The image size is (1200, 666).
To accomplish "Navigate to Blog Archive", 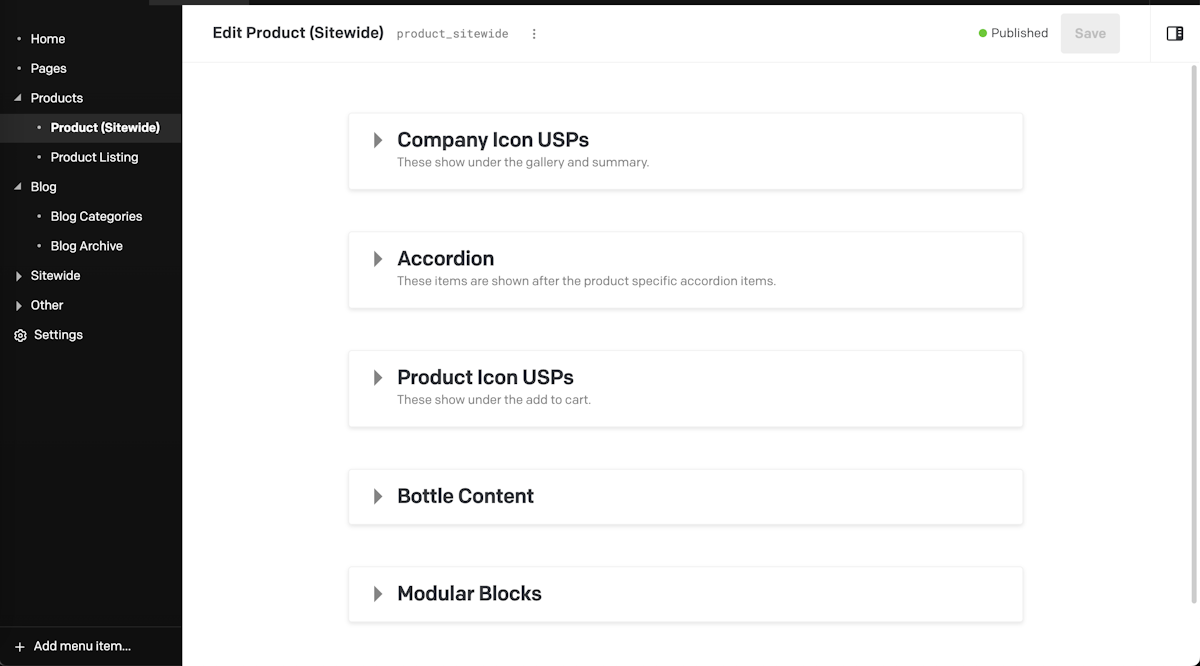I will click(x=87, y=245).
